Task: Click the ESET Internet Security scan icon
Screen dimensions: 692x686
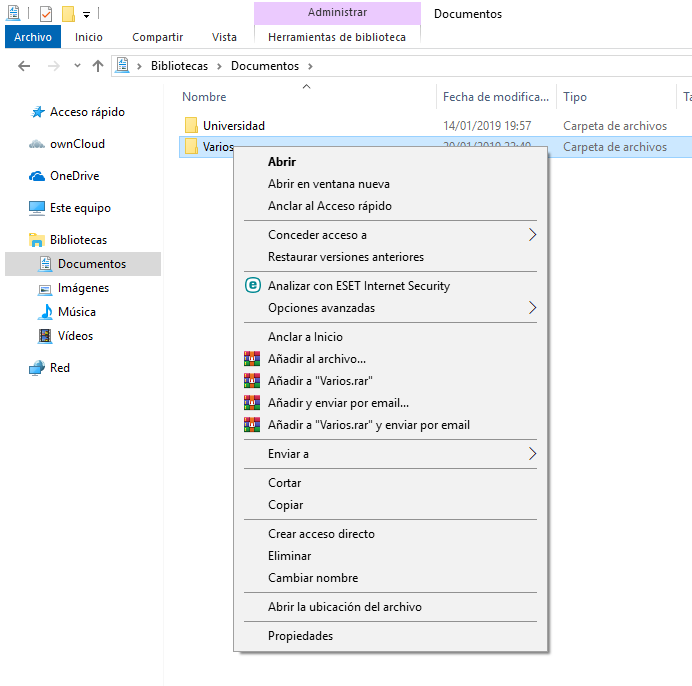Action: pos(252,286)
